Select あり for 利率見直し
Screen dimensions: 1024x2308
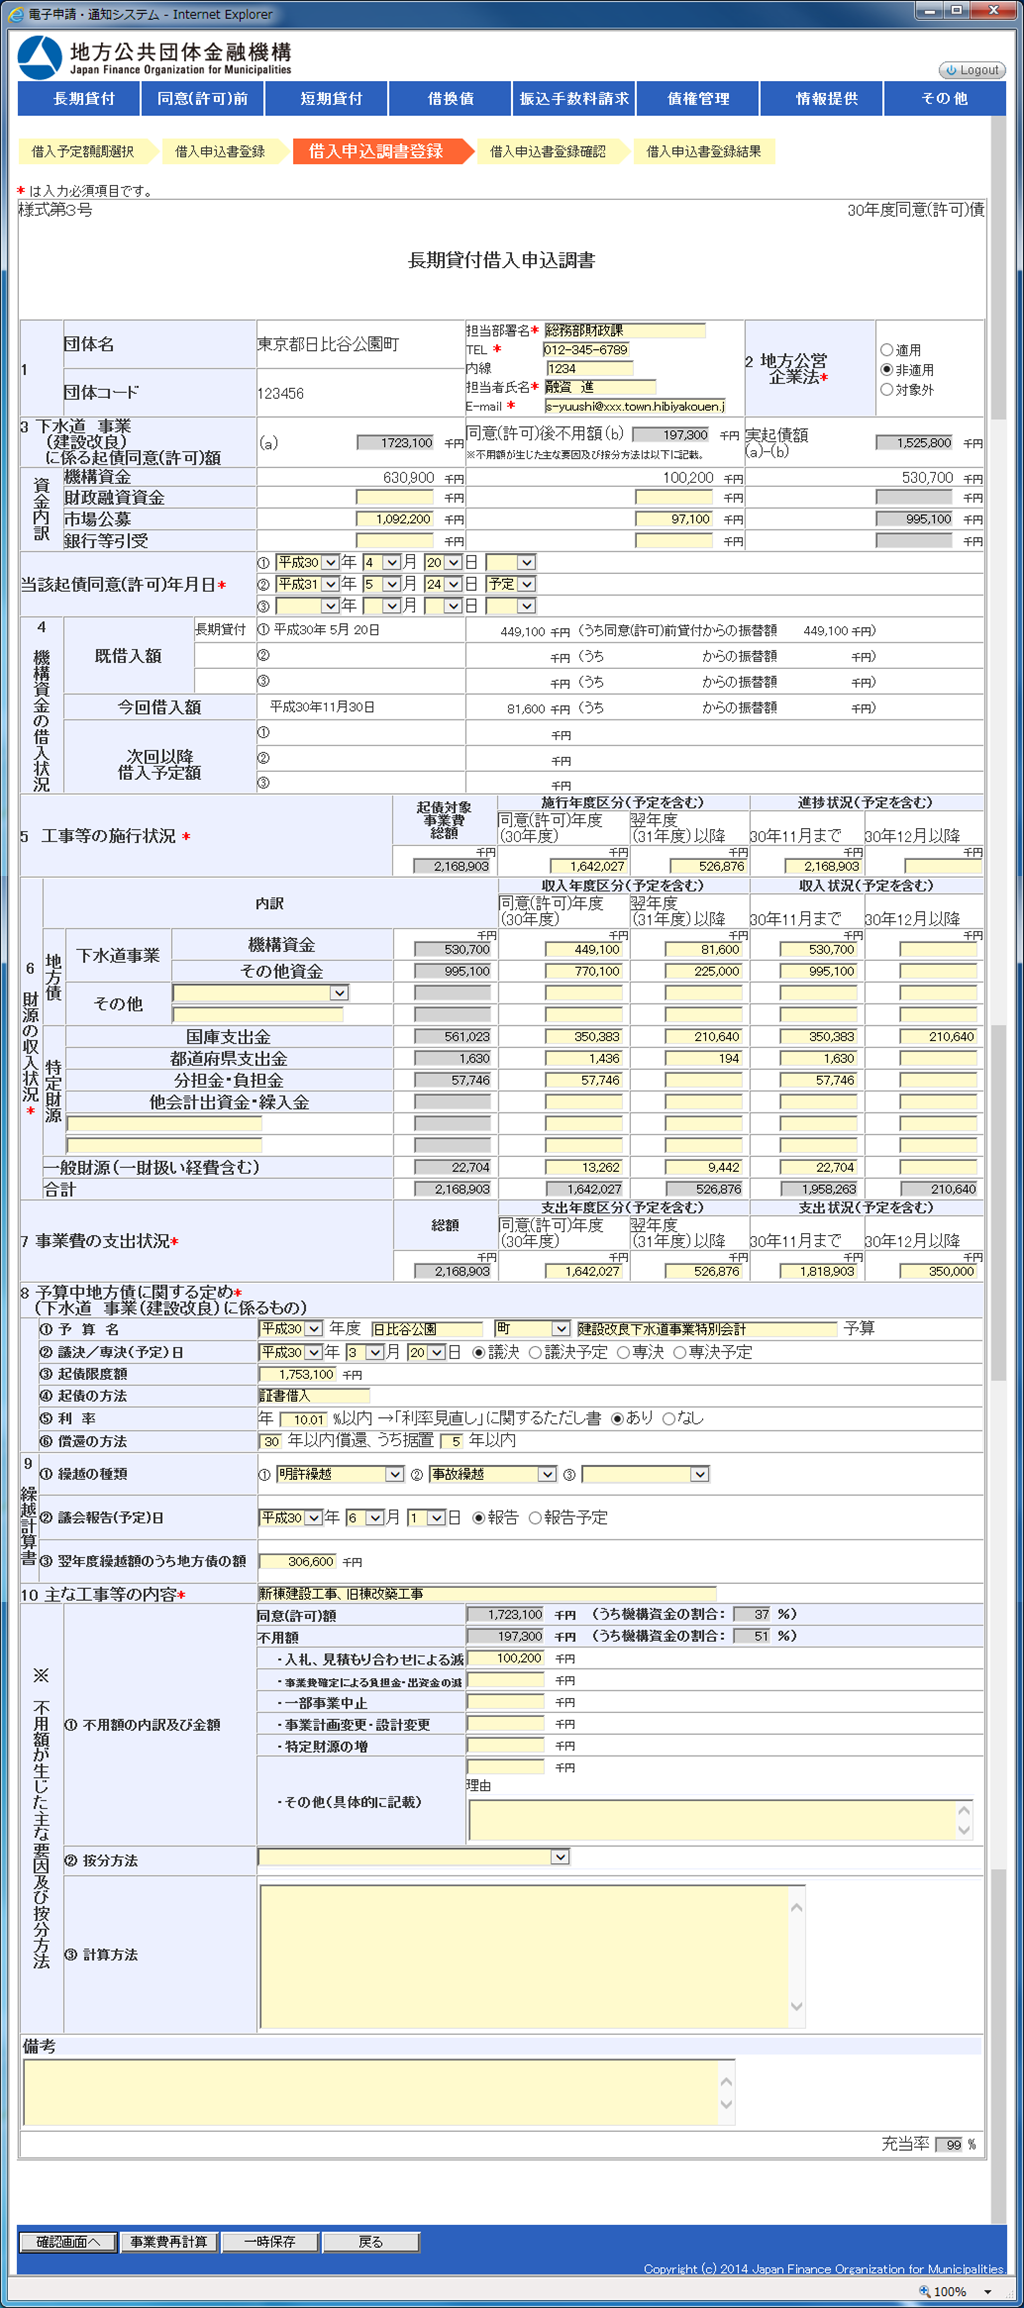pos(617,1418)
